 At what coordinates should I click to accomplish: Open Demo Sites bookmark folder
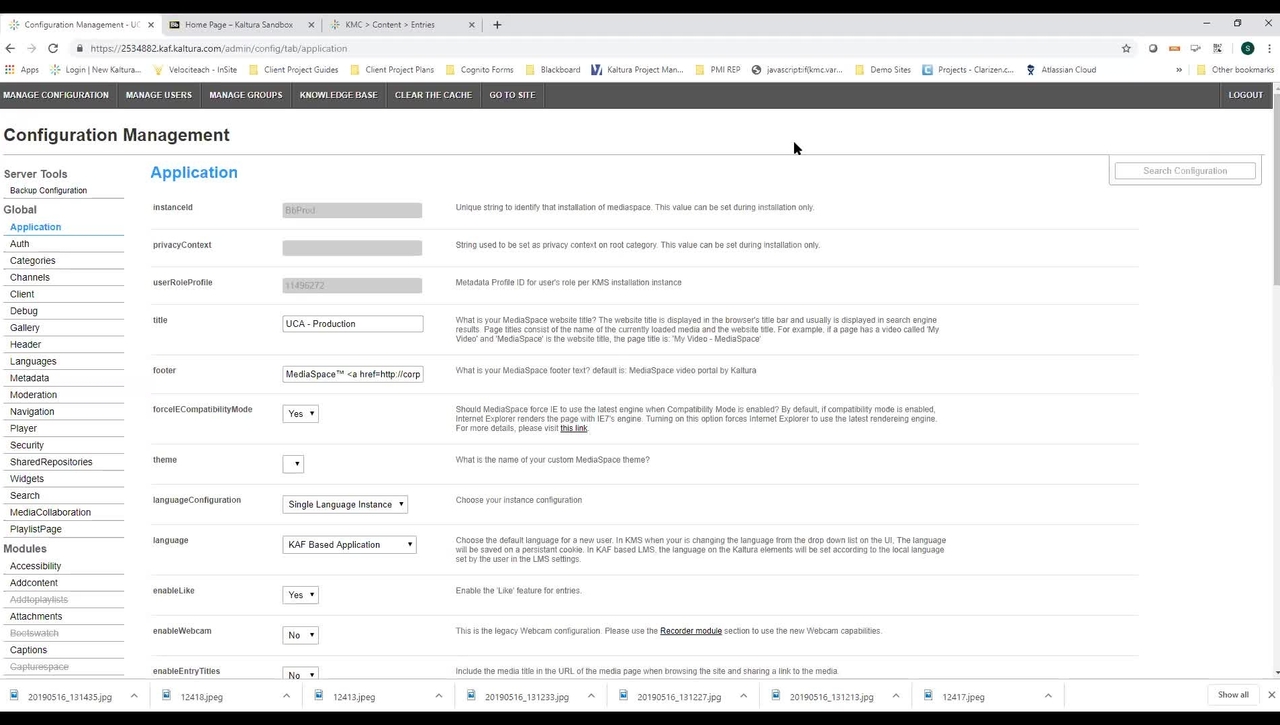pyautogui.click(x=882, y=70)
